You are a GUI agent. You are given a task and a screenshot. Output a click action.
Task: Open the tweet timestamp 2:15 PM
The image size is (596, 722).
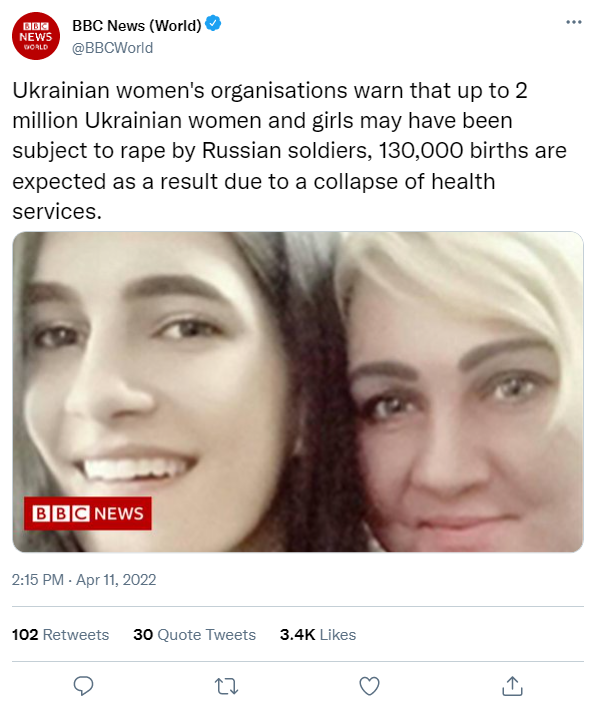click(x=38, y=580)
